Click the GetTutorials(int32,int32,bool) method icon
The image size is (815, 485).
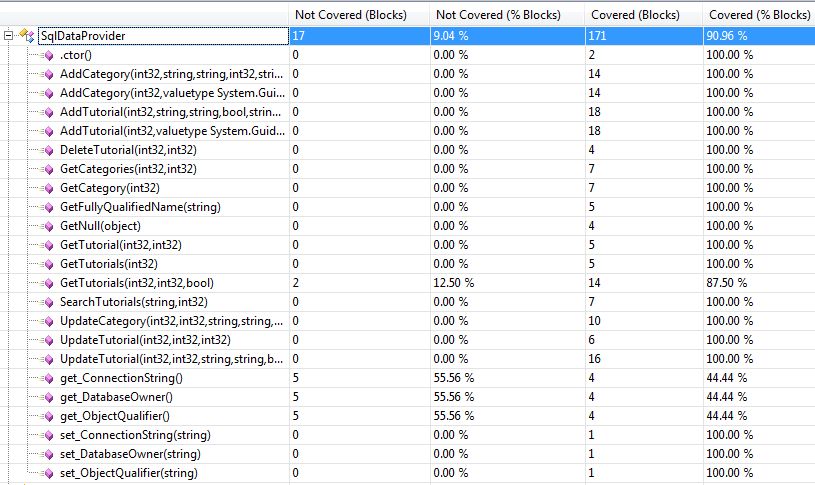48,284
